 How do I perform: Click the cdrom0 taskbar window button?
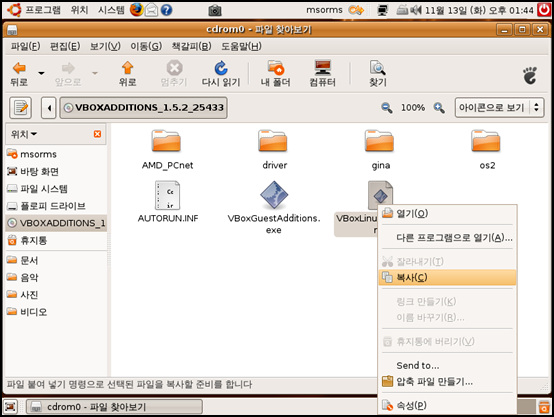pos(114,407)
